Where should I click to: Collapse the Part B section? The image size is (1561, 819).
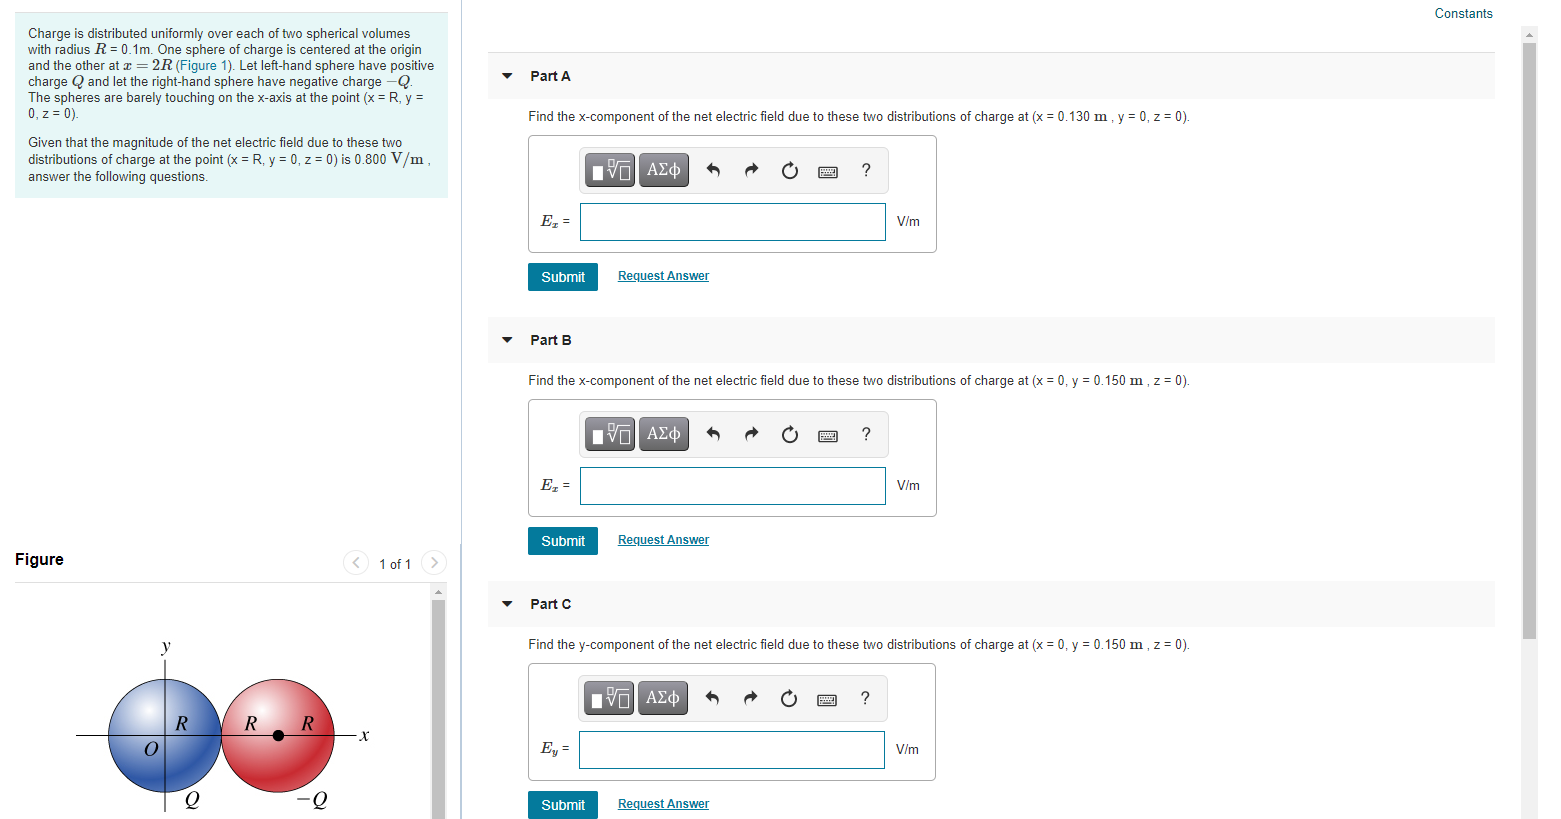click(x=507, y=339)
